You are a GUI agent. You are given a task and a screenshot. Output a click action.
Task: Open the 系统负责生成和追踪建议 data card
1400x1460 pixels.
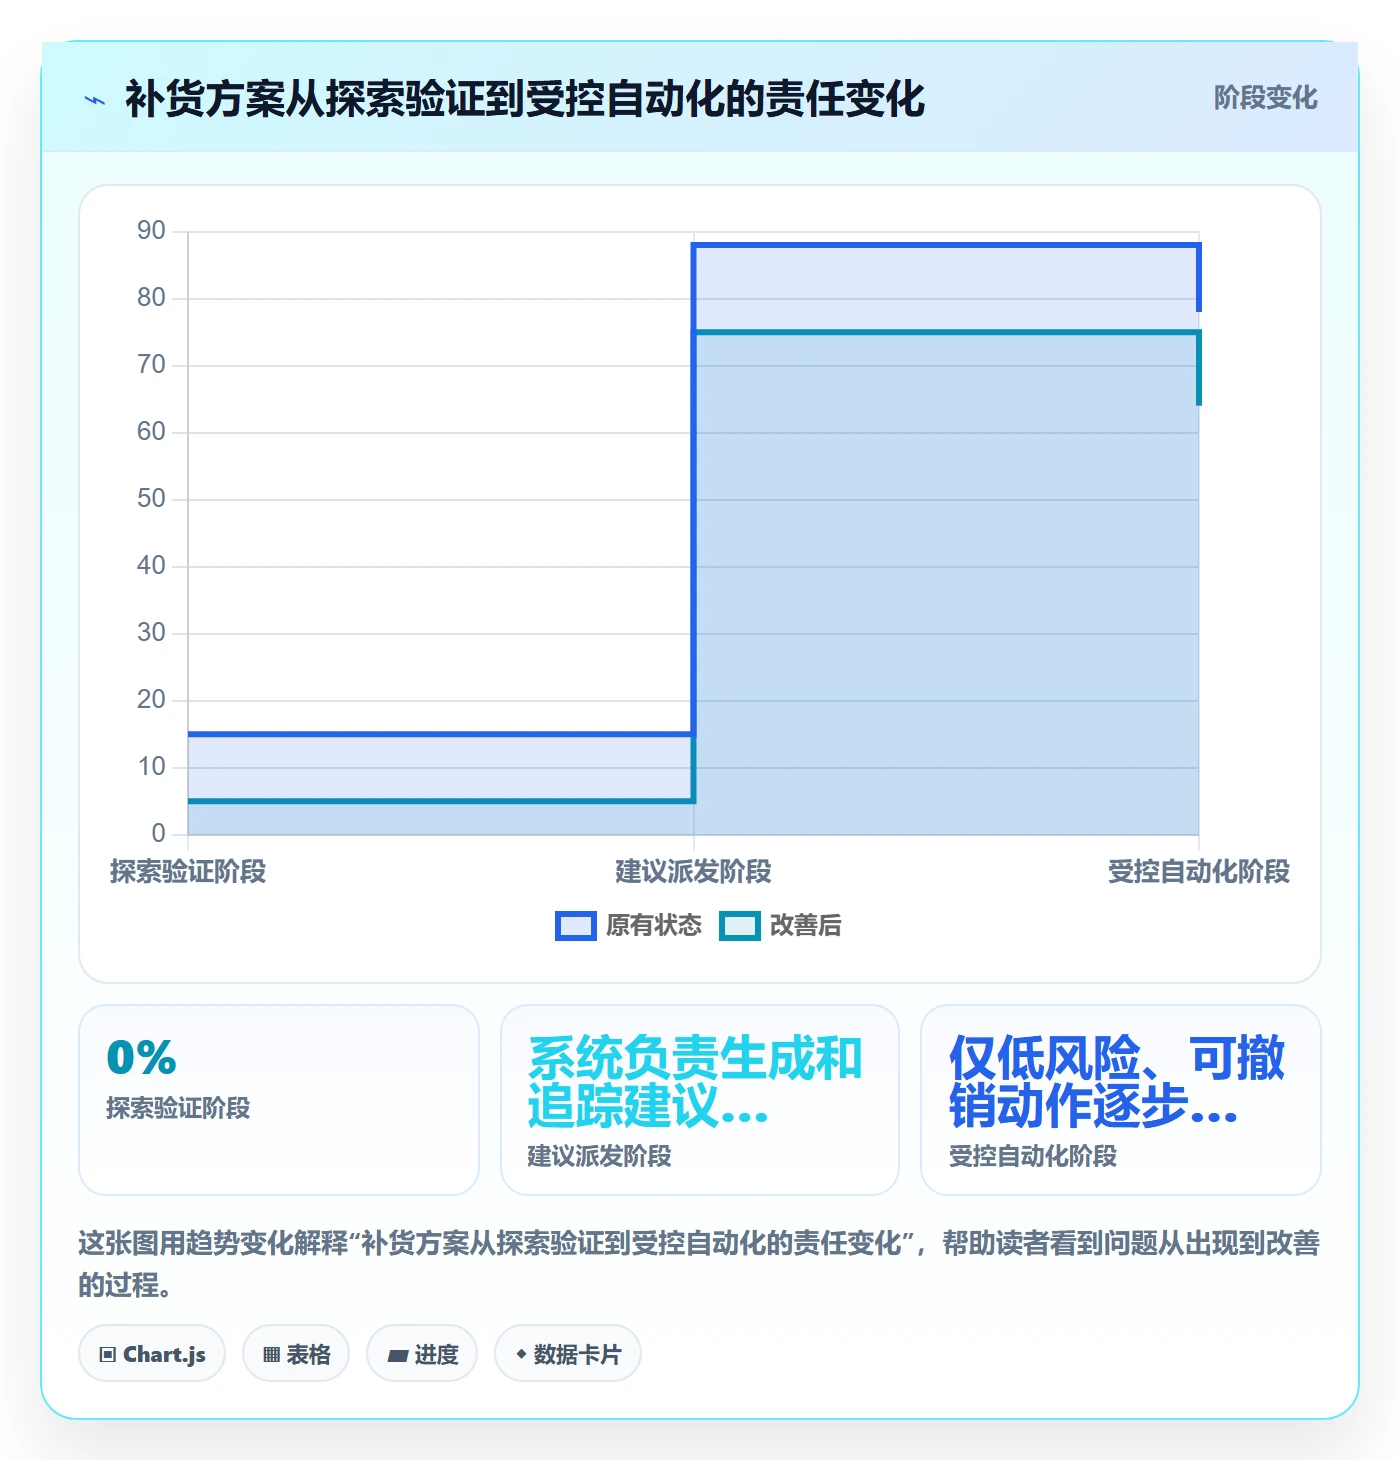point(700,1100)
